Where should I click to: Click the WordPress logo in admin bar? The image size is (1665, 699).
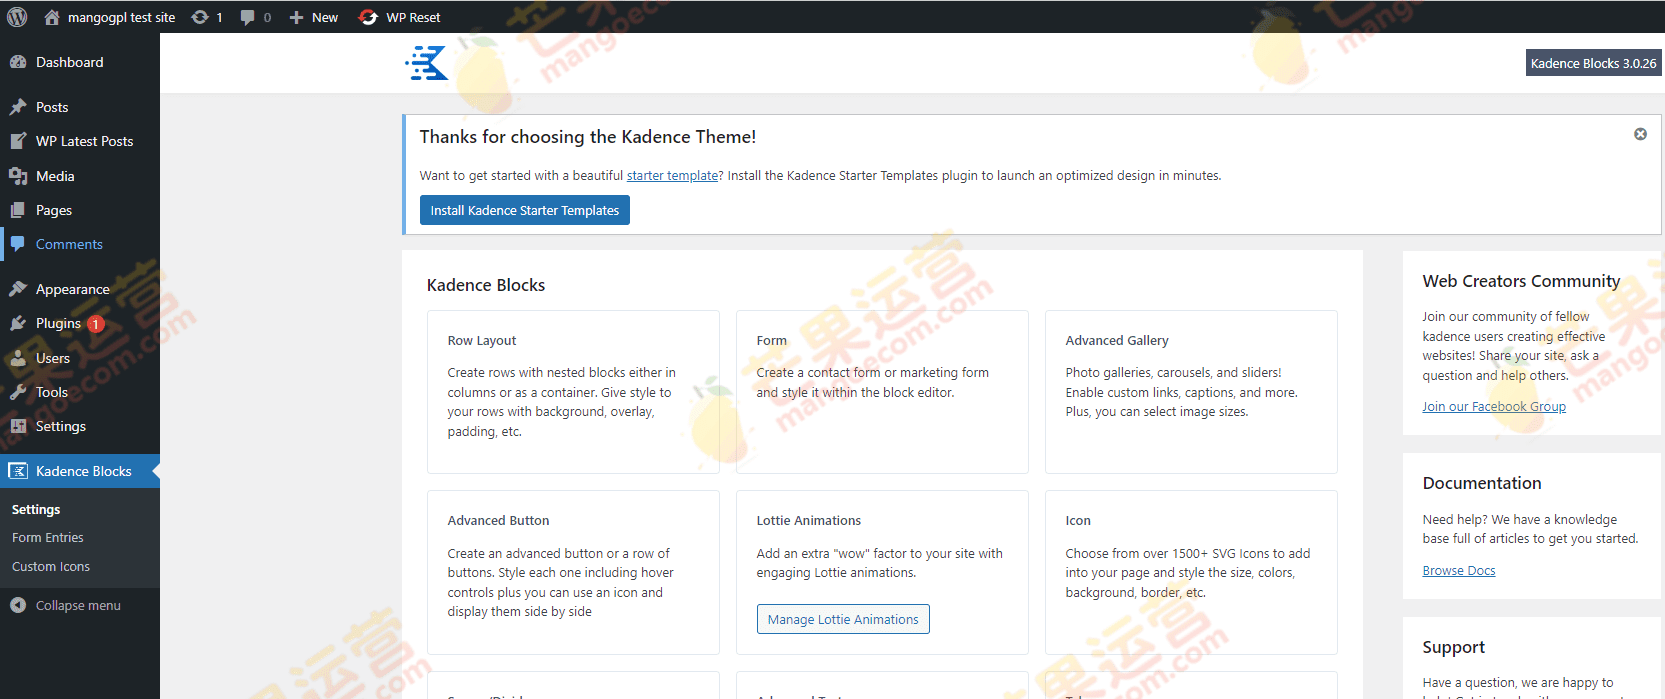[17, 17]
